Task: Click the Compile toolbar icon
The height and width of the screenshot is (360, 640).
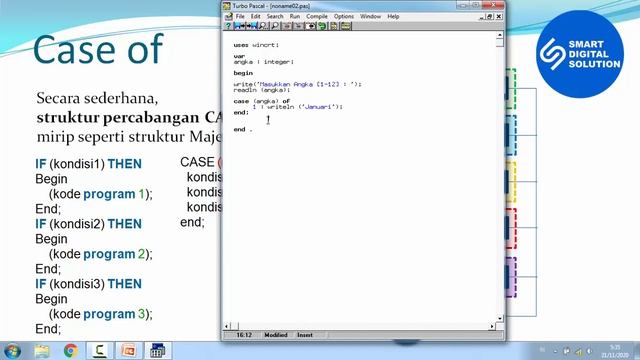Action: click(x=334, y=26)
